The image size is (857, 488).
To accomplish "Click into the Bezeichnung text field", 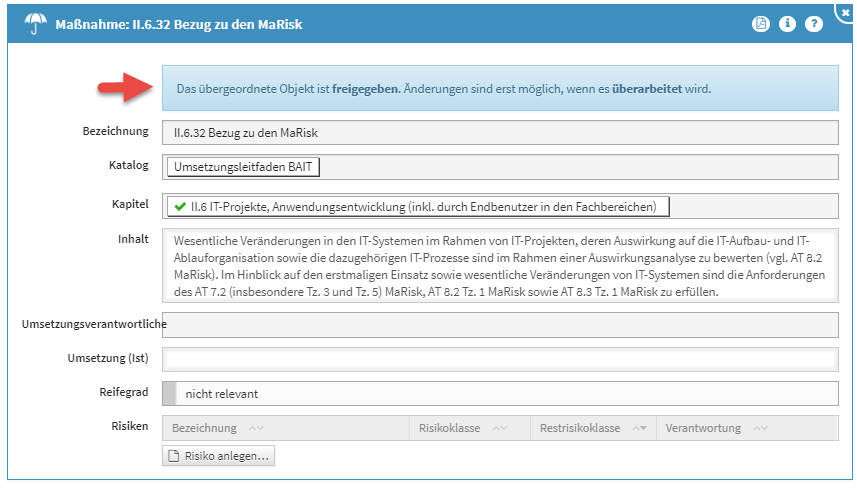I will coord(500,133).
